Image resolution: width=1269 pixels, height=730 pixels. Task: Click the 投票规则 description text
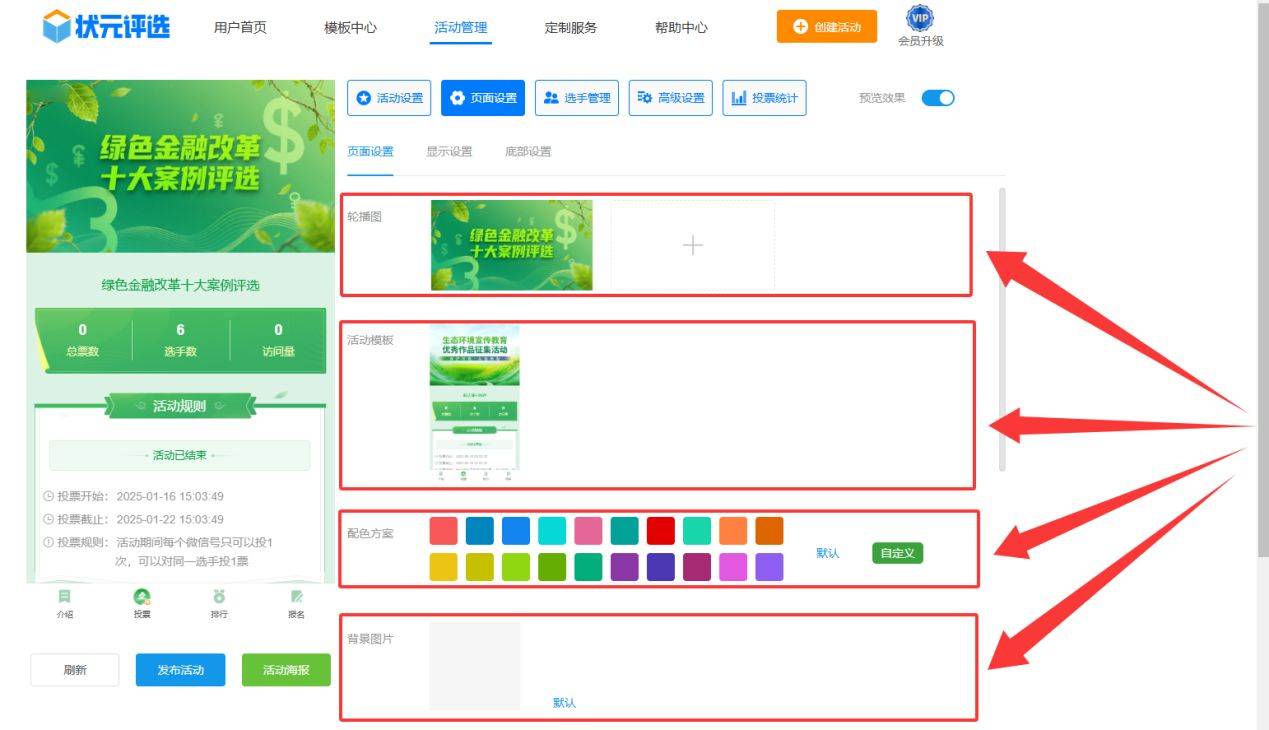tap(160, 551)
